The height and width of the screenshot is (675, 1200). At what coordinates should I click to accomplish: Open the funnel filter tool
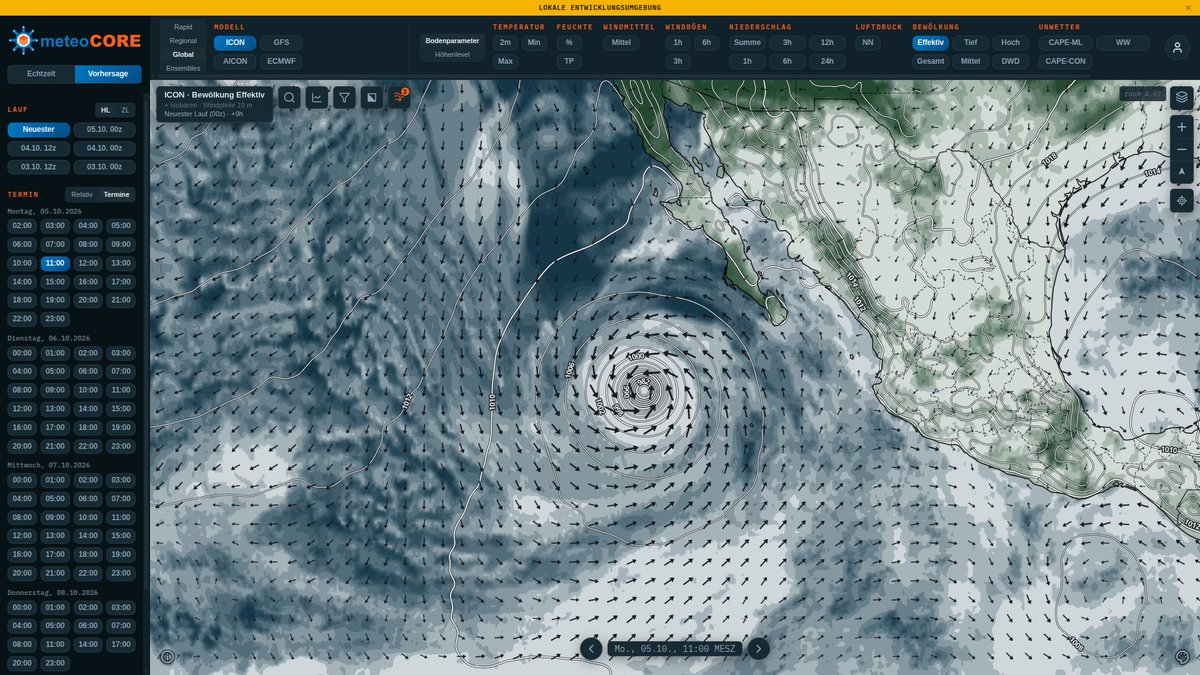344,97
